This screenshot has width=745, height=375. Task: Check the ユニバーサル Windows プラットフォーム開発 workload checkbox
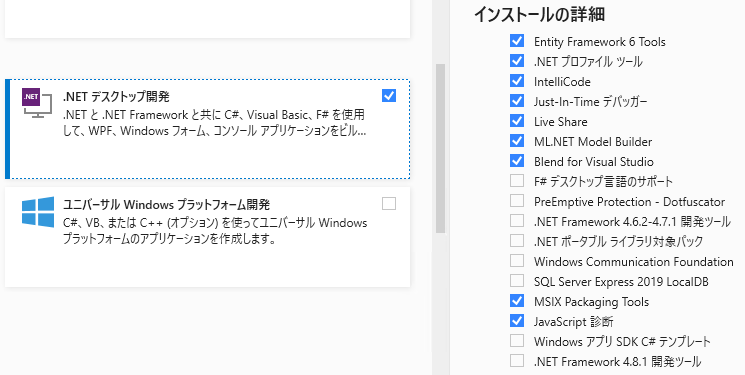(389, 203)
